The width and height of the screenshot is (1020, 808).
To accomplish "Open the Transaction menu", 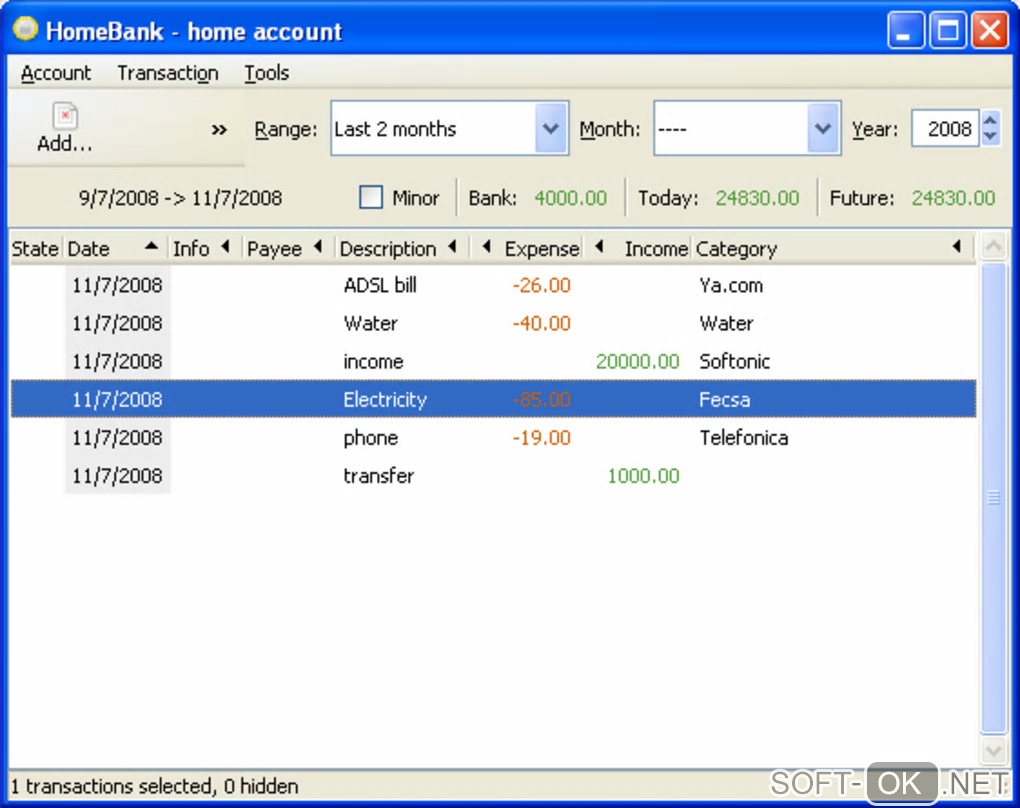I will coord(168,73).
